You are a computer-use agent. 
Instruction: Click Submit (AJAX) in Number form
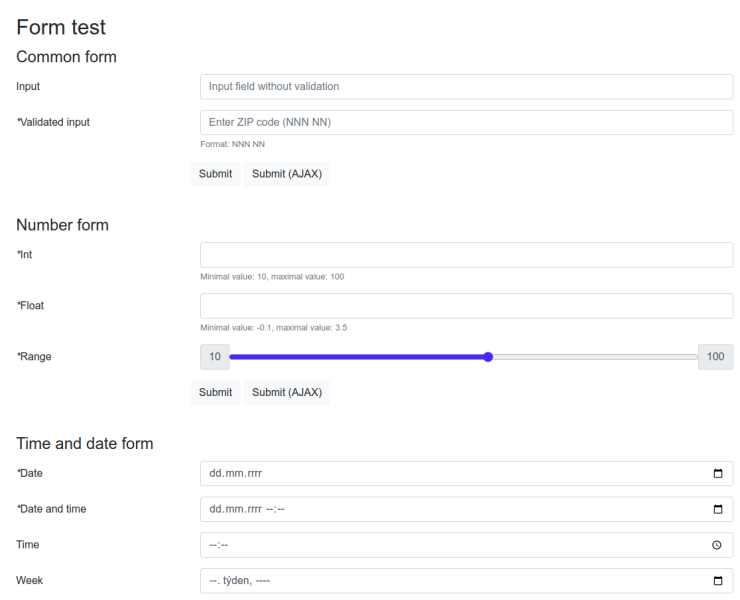[287, 393]
